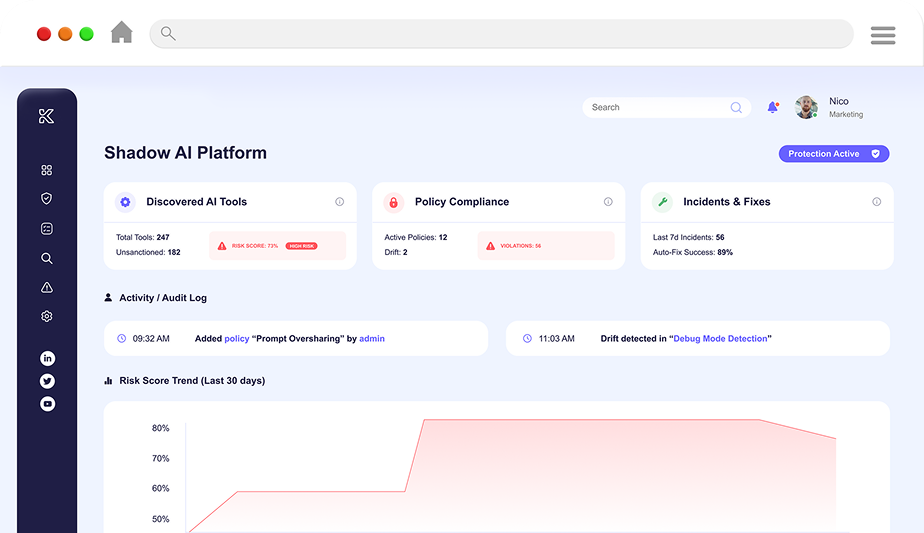Open the warning triangle alerts icon
Screen dimensions: 924x533
[47, 287]
